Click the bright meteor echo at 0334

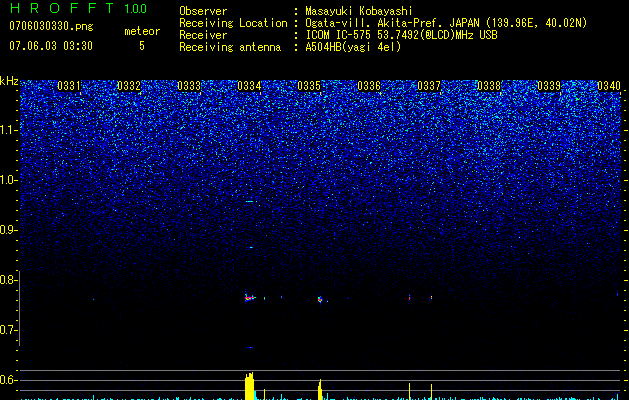[x=250, y=298]
